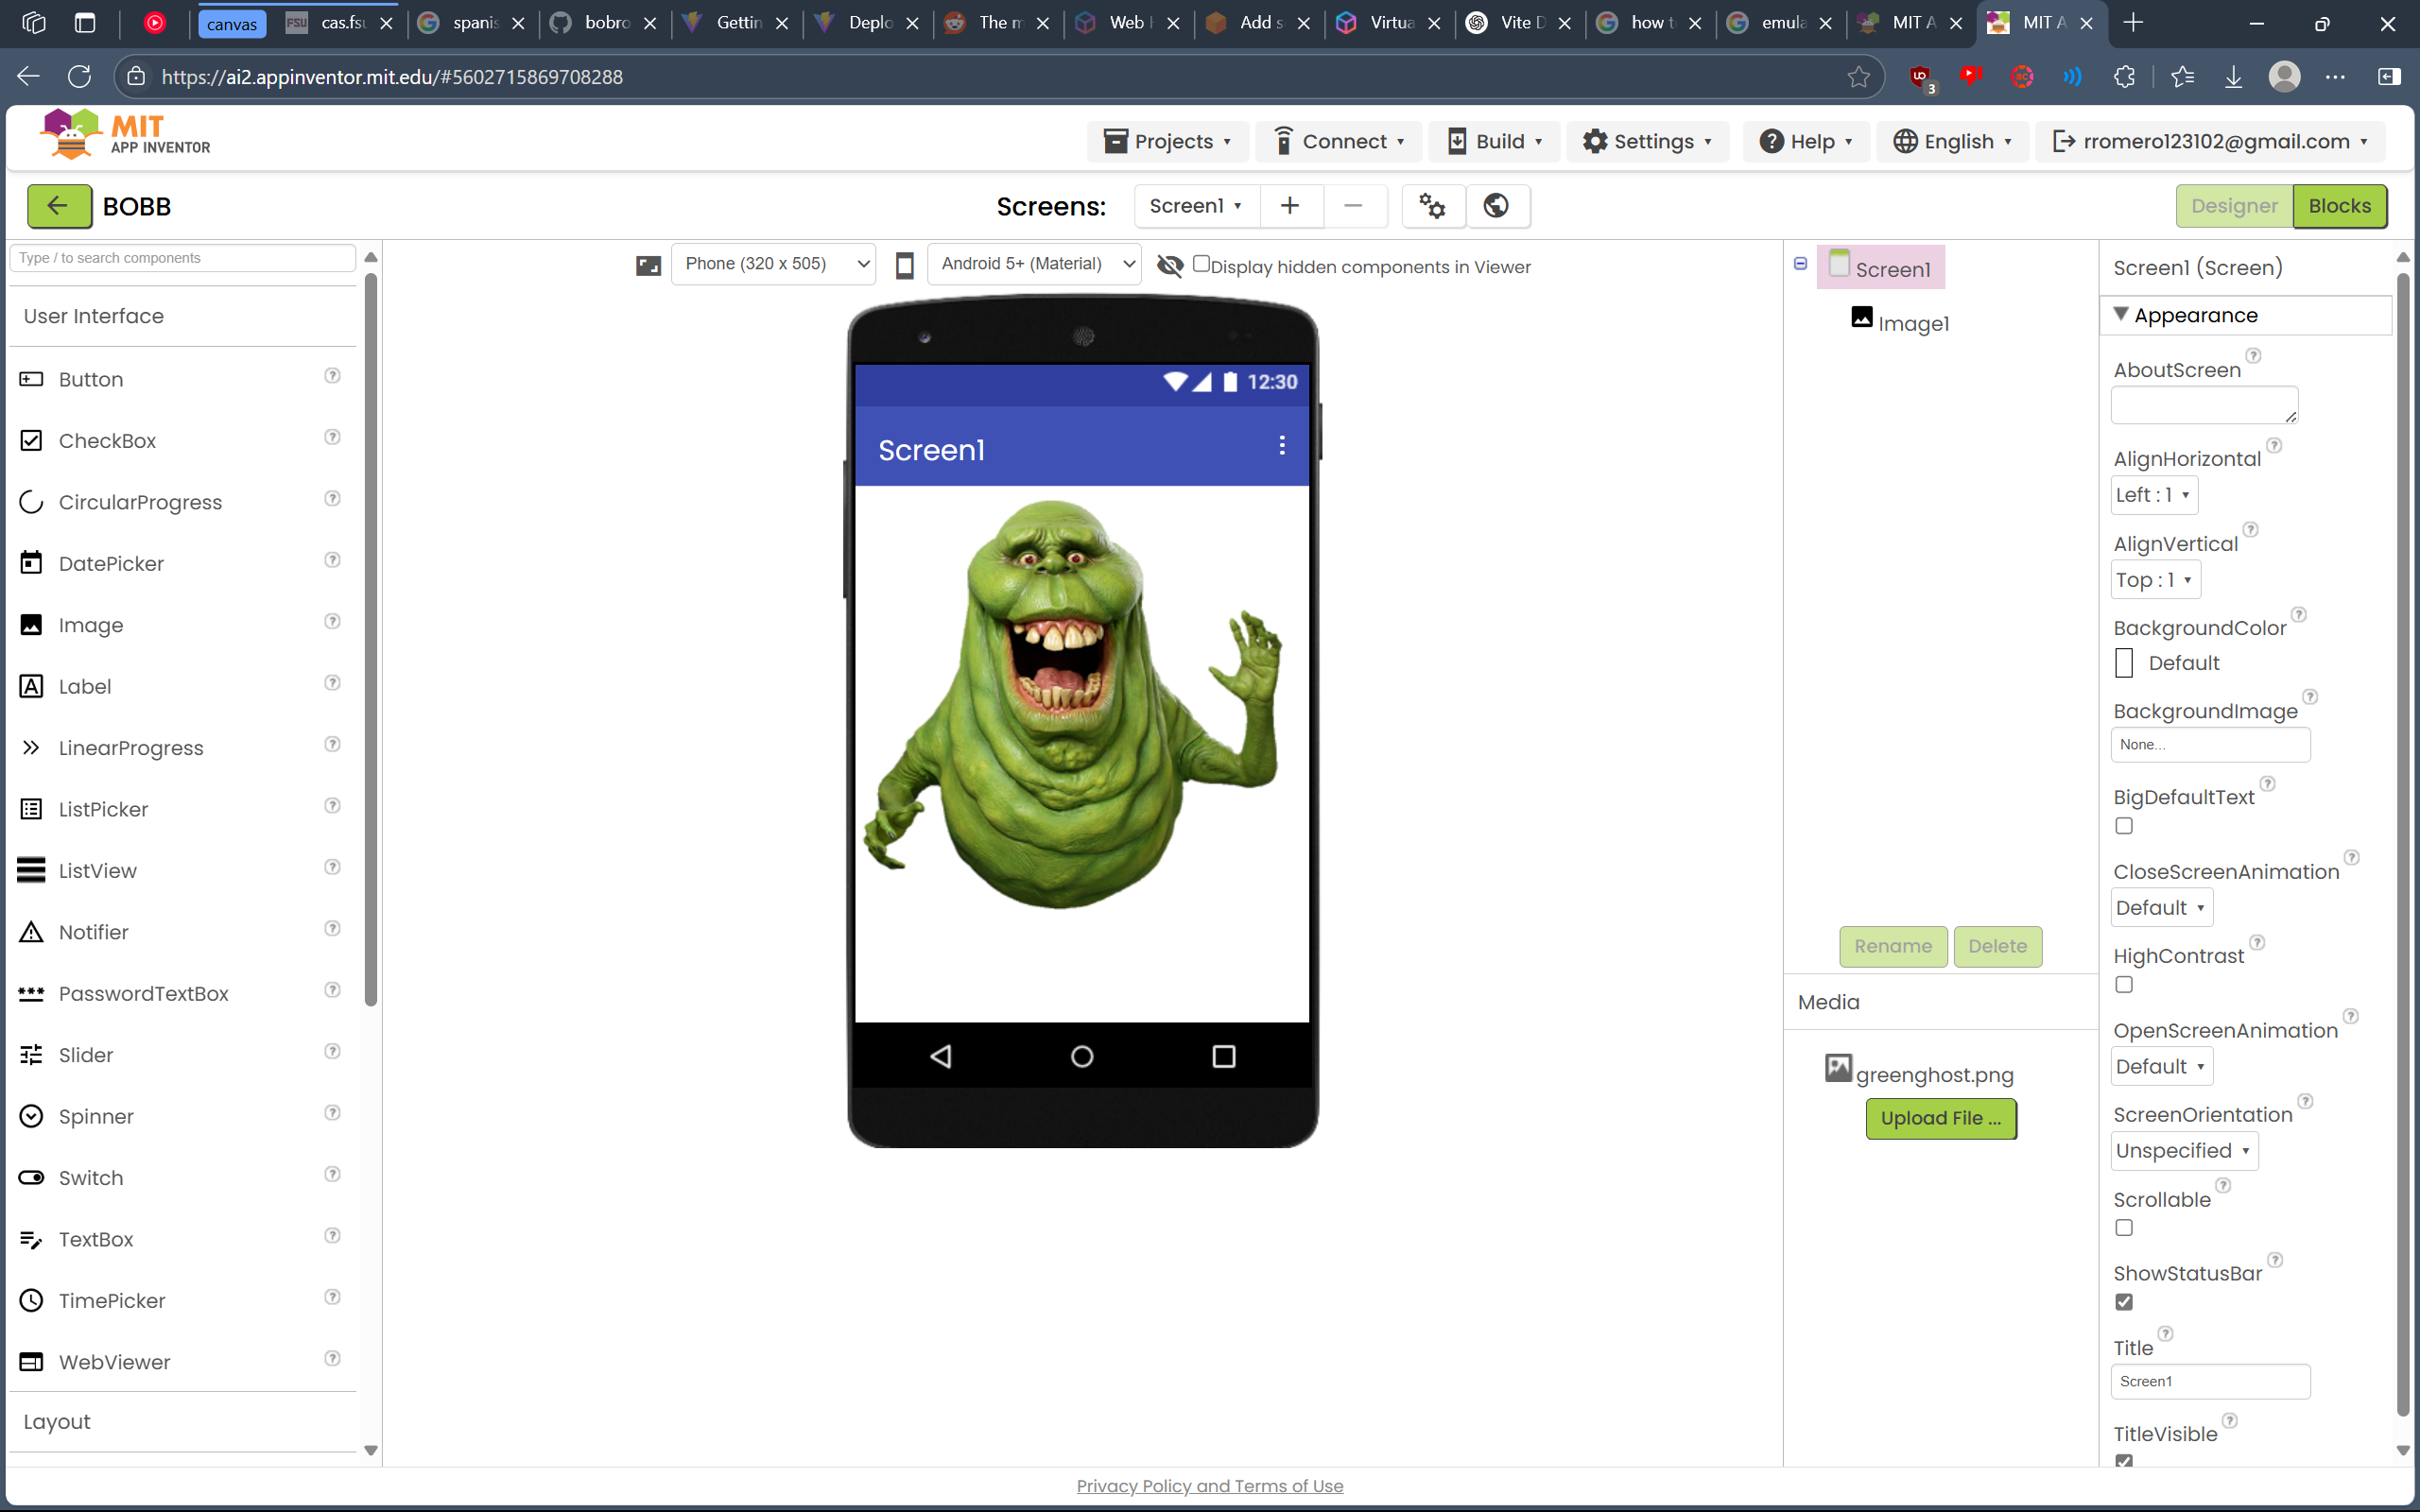Screen dimensions: 2420x1512
Task: Open OpenScreenAnimation Default dropdown
Action: click(x=2161, y=1067)
